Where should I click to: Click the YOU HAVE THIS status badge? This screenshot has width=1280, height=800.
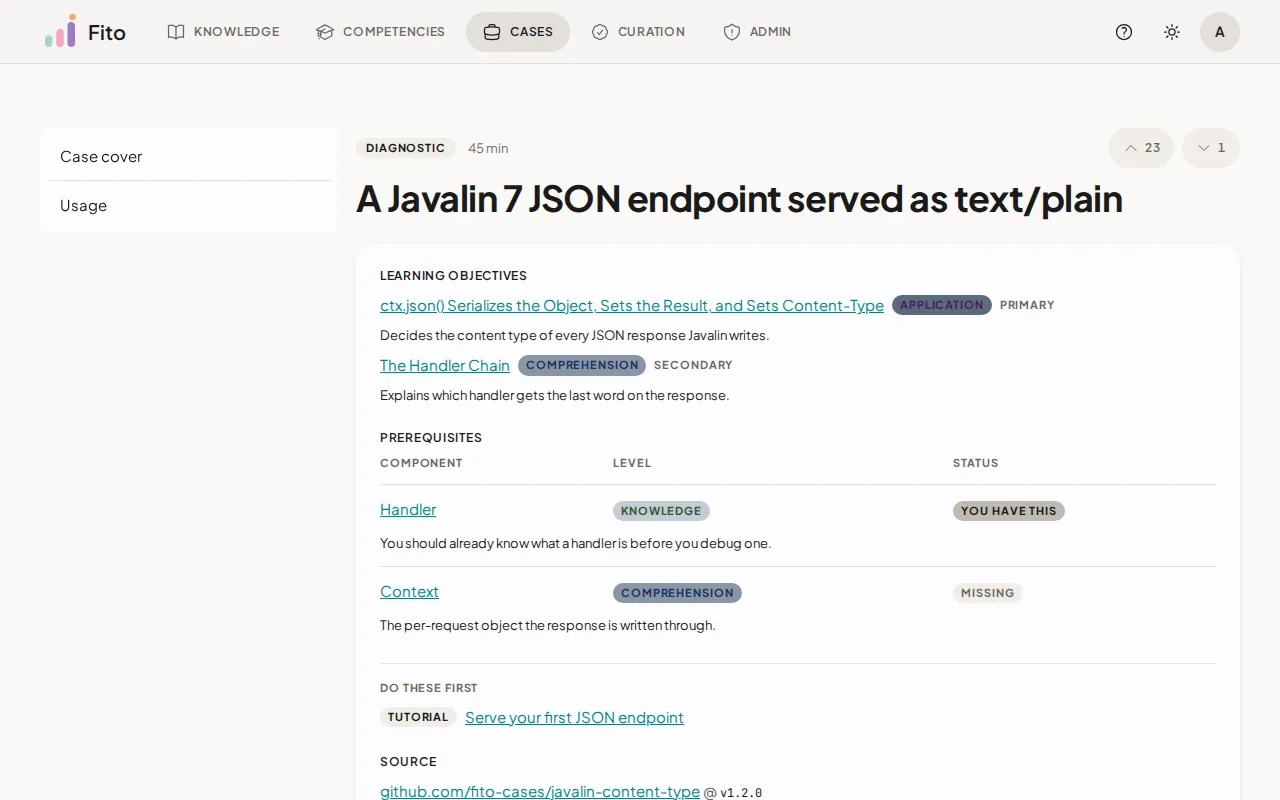1009,511
